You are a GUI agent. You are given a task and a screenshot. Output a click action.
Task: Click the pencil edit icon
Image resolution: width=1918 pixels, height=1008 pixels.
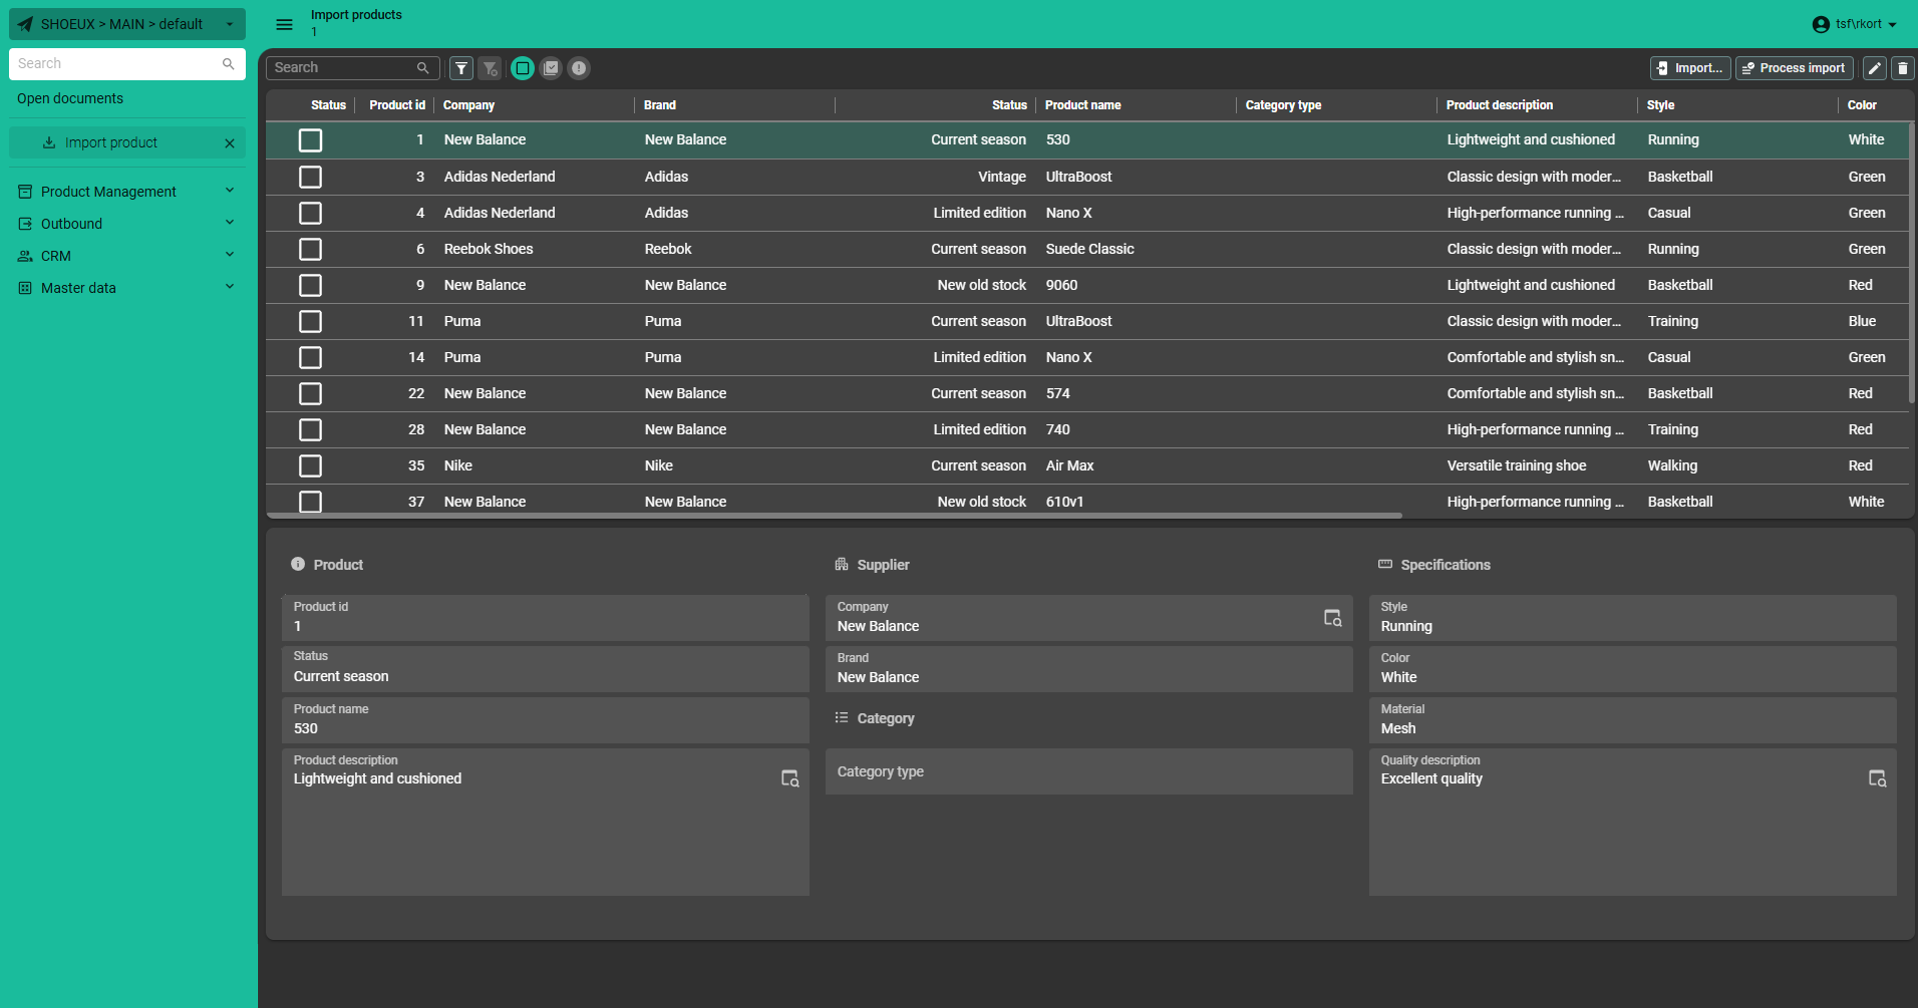[x=1875, y=68]
